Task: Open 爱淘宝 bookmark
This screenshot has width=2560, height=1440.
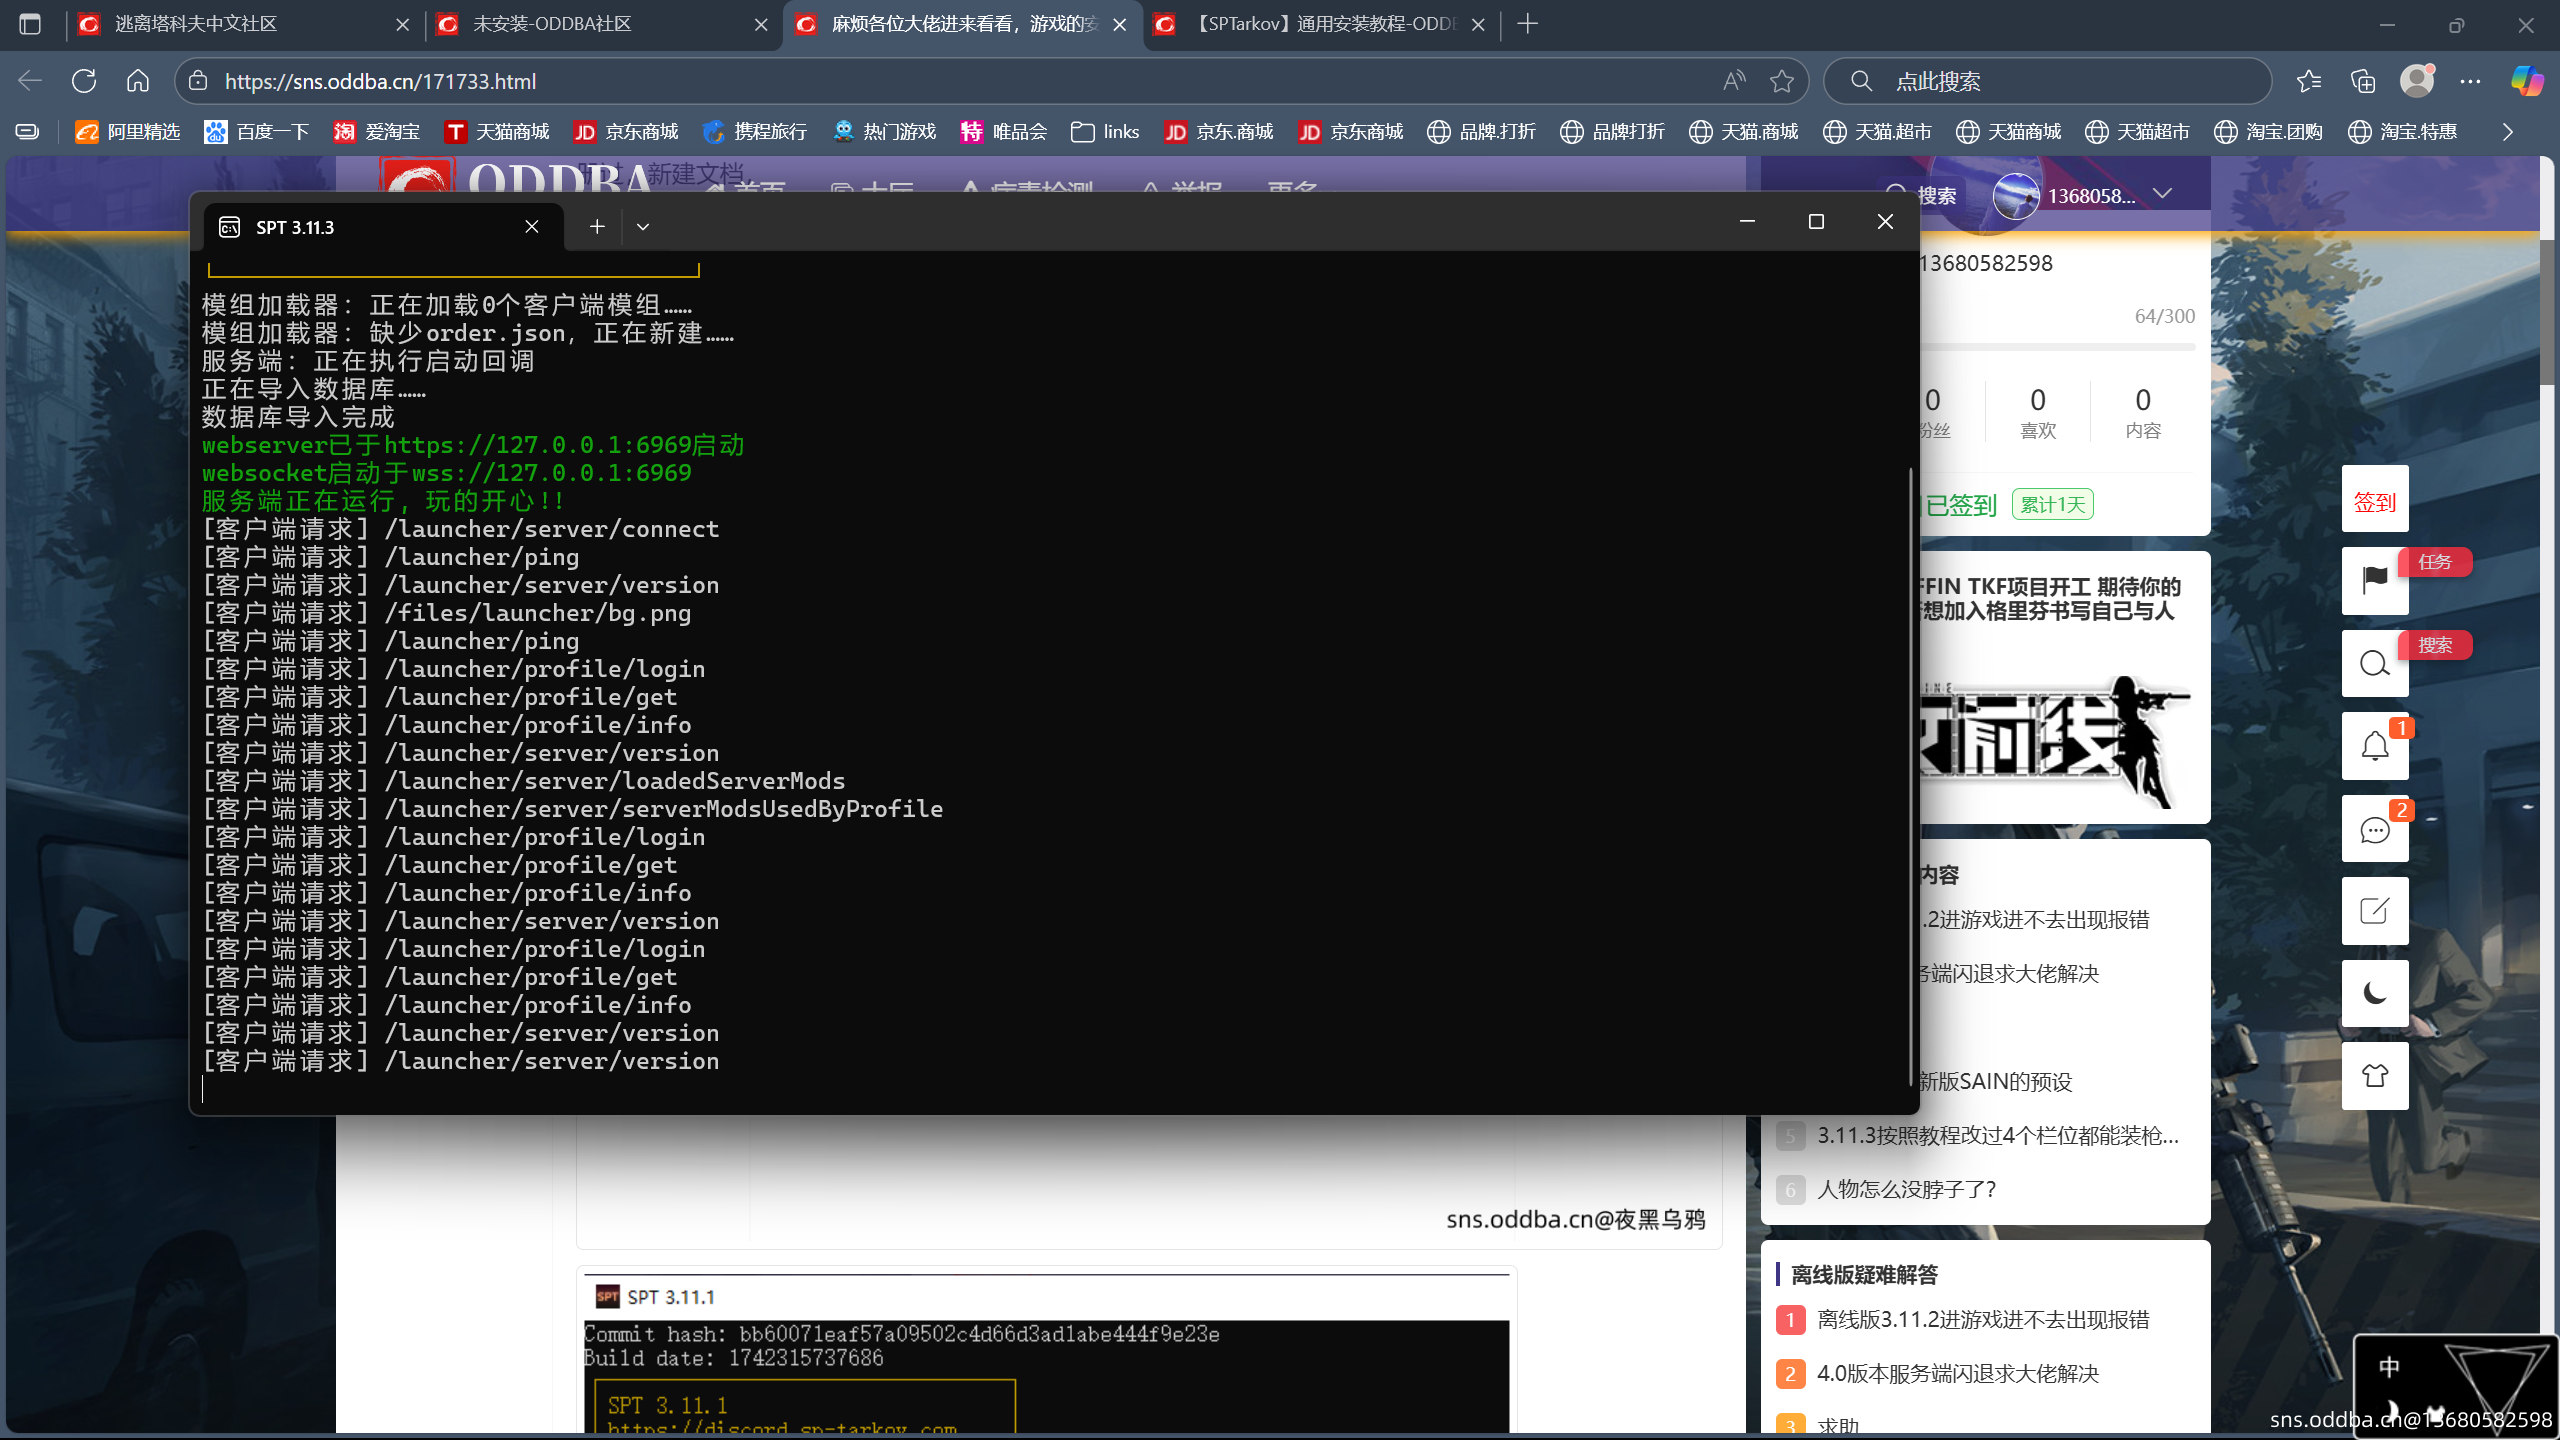Action: click(377, 132)
